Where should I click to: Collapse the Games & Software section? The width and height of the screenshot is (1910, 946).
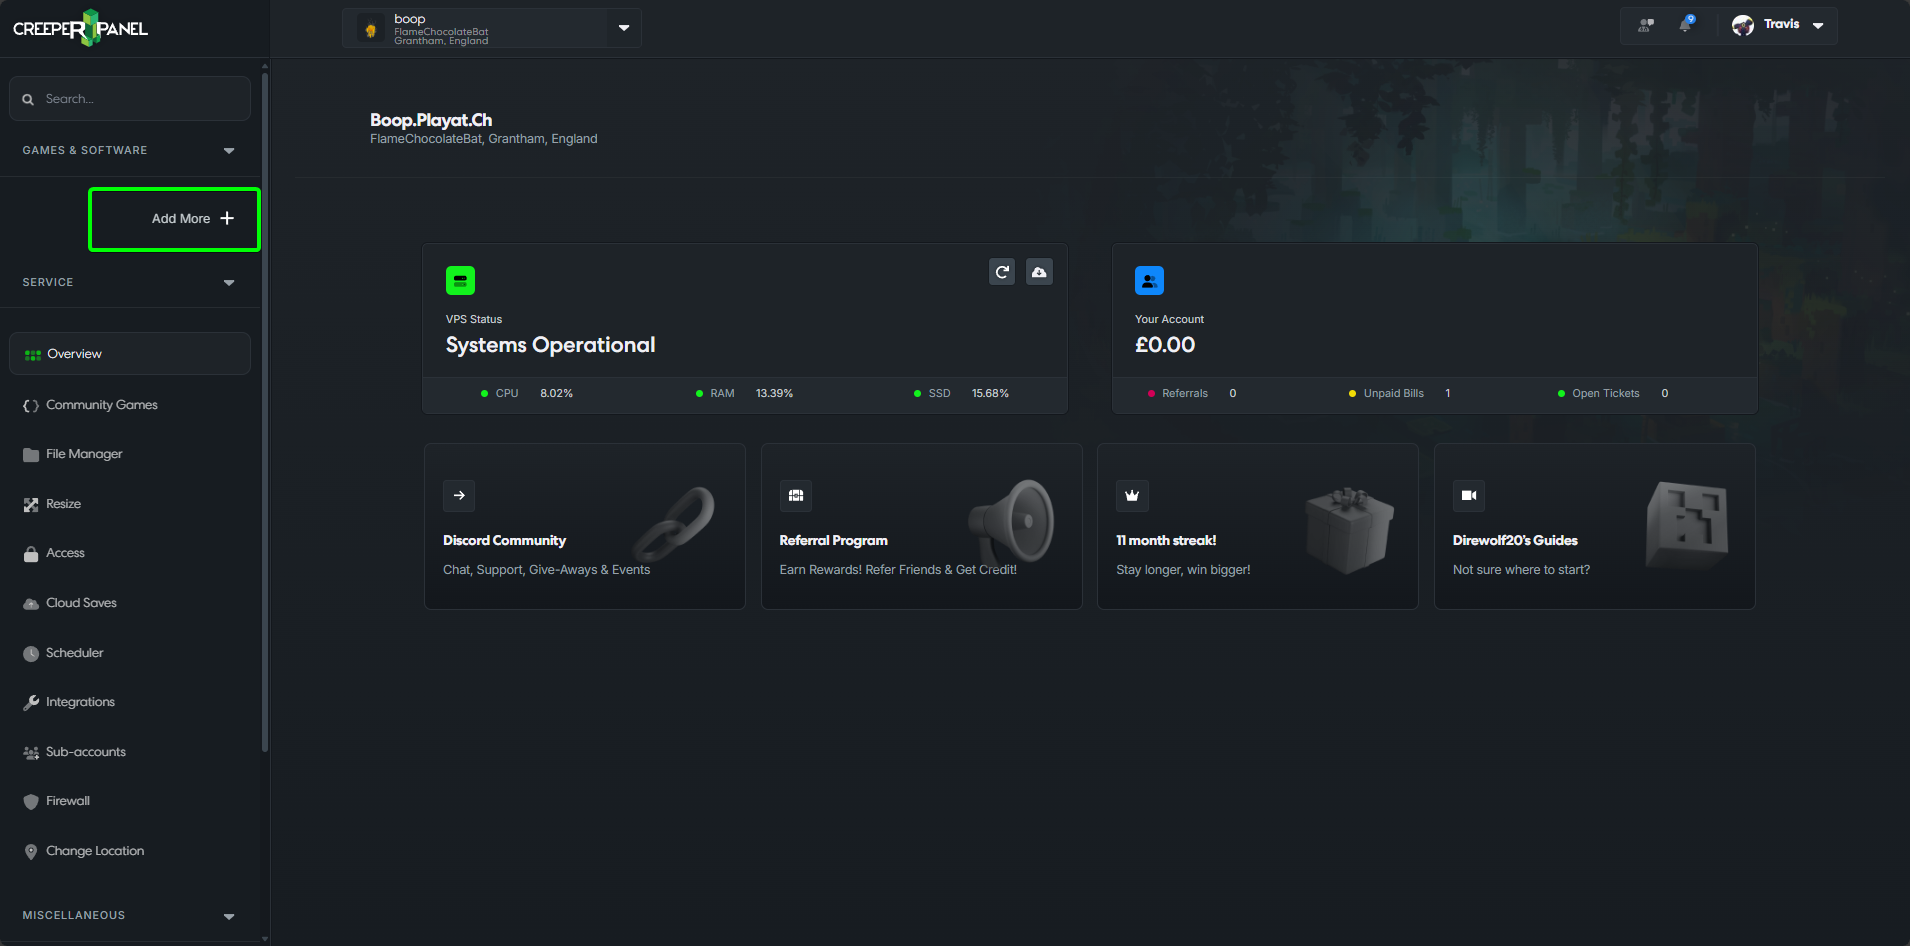tap(229, 151)
